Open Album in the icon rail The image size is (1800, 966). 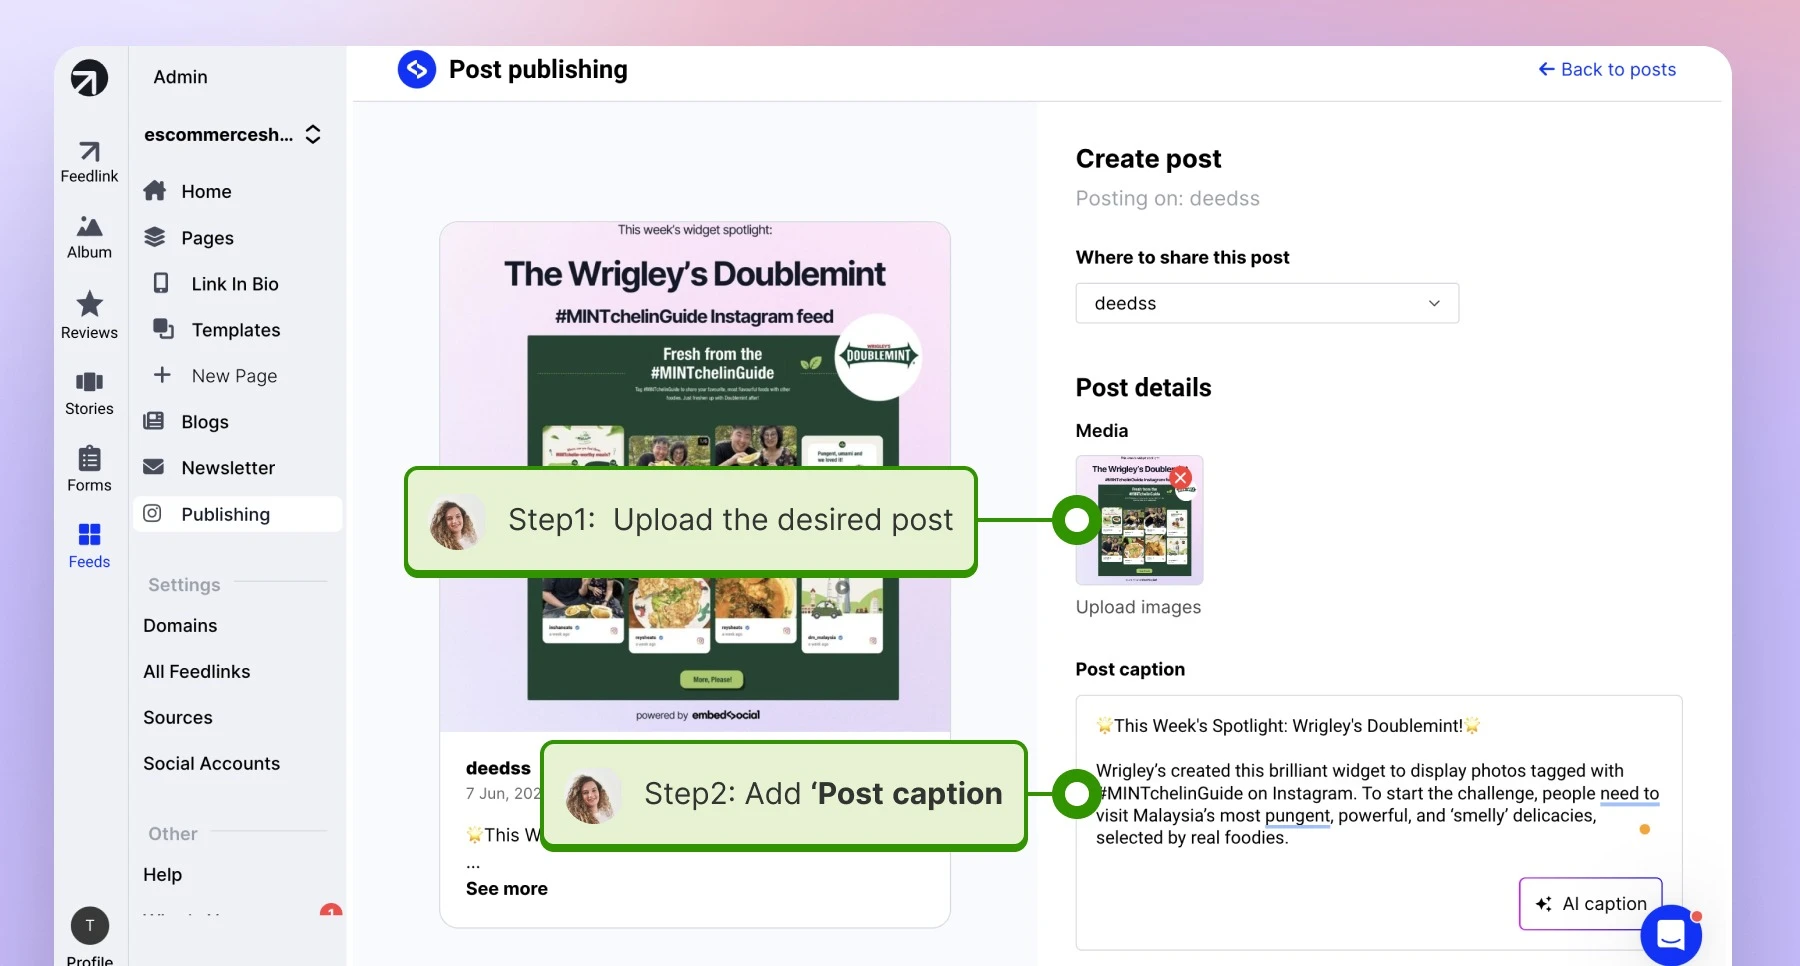(x=89, y=238)
